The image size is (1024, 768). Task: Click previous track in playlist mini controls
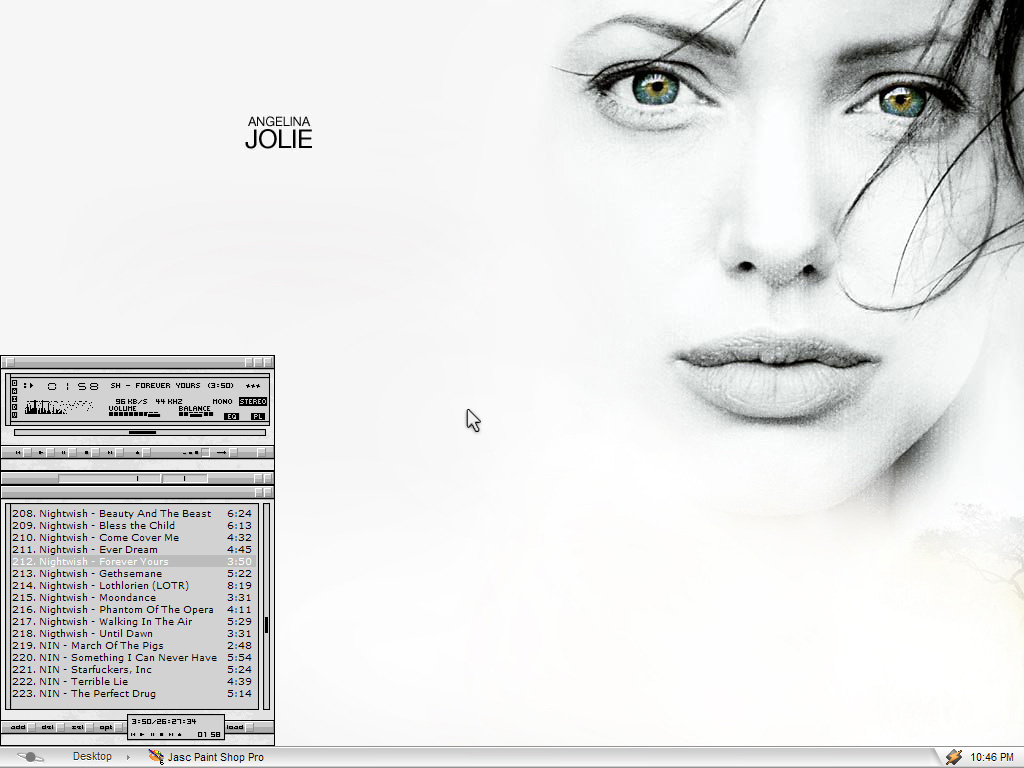coord(133,735)
